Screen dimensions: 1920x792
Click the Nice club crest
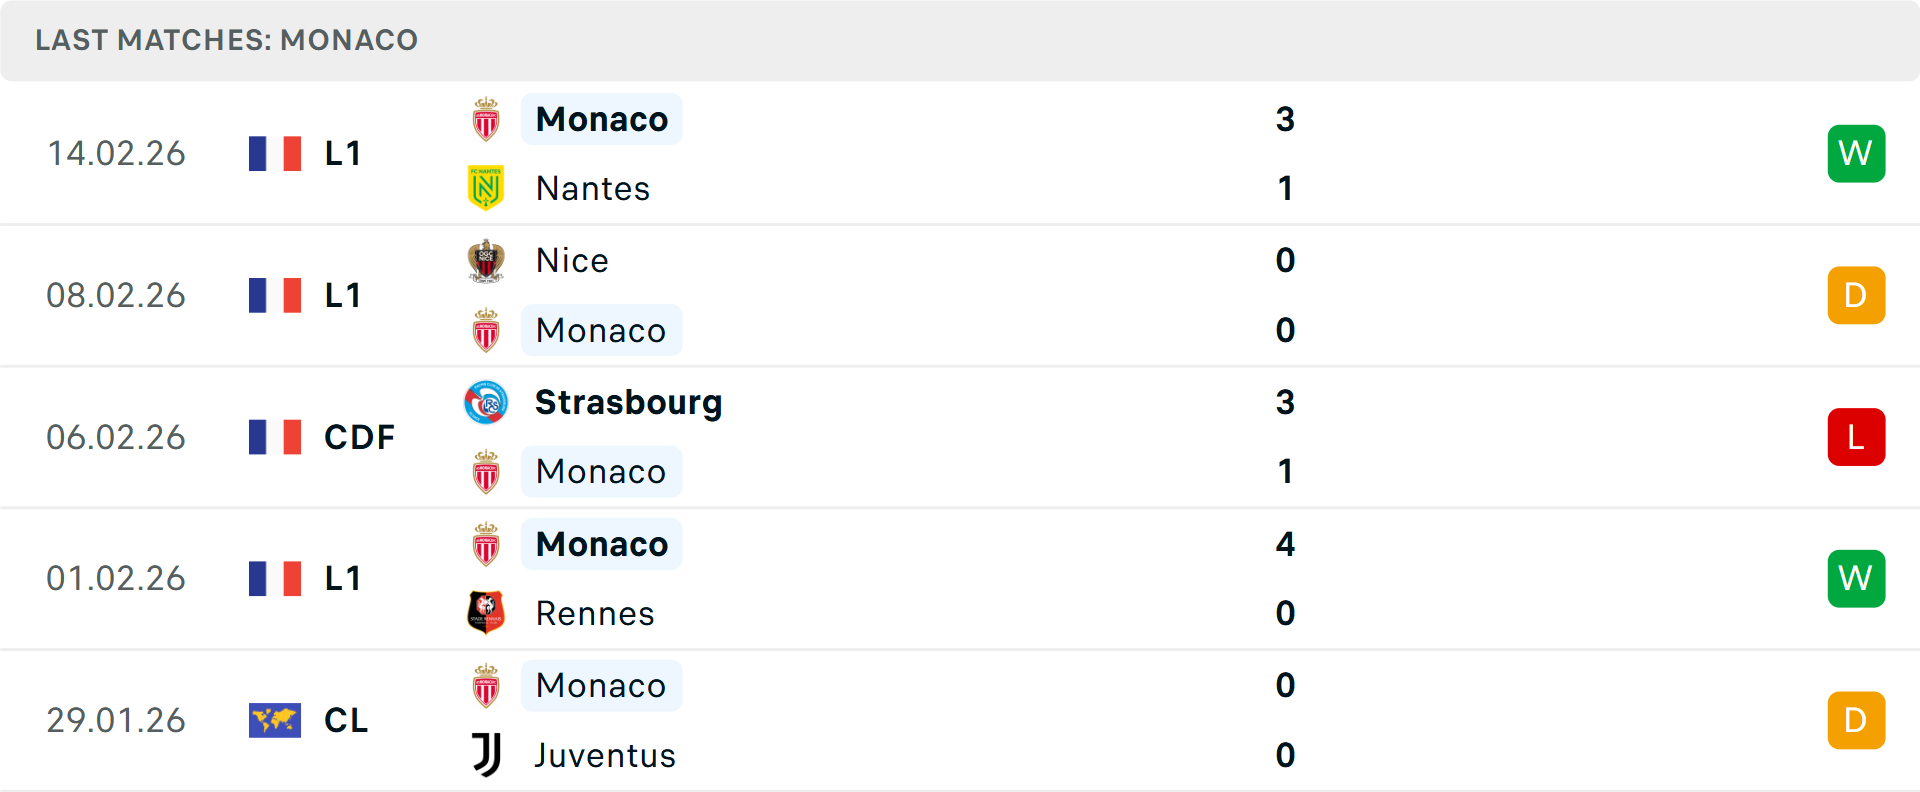[487, 260]
